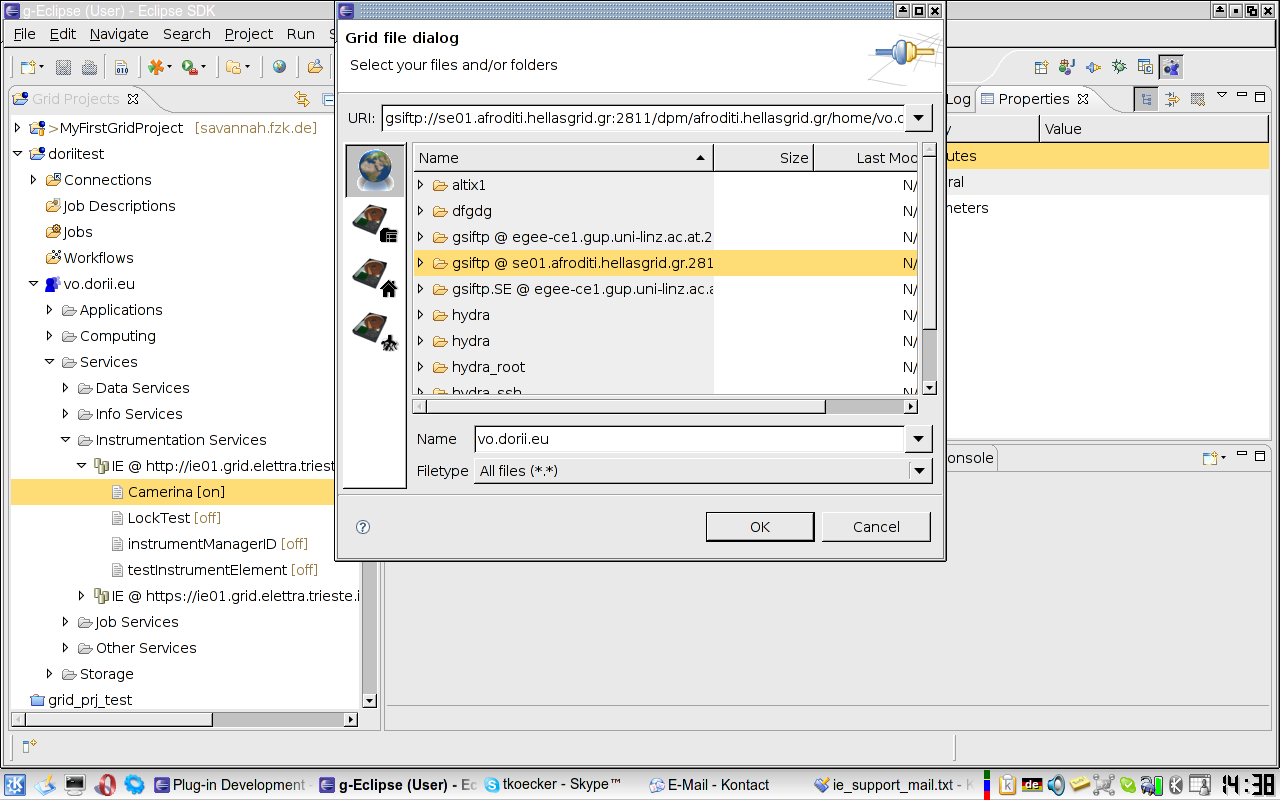Expand the Data Services node
This screenshot has width=1280, height=800.
tap(65, 388)
